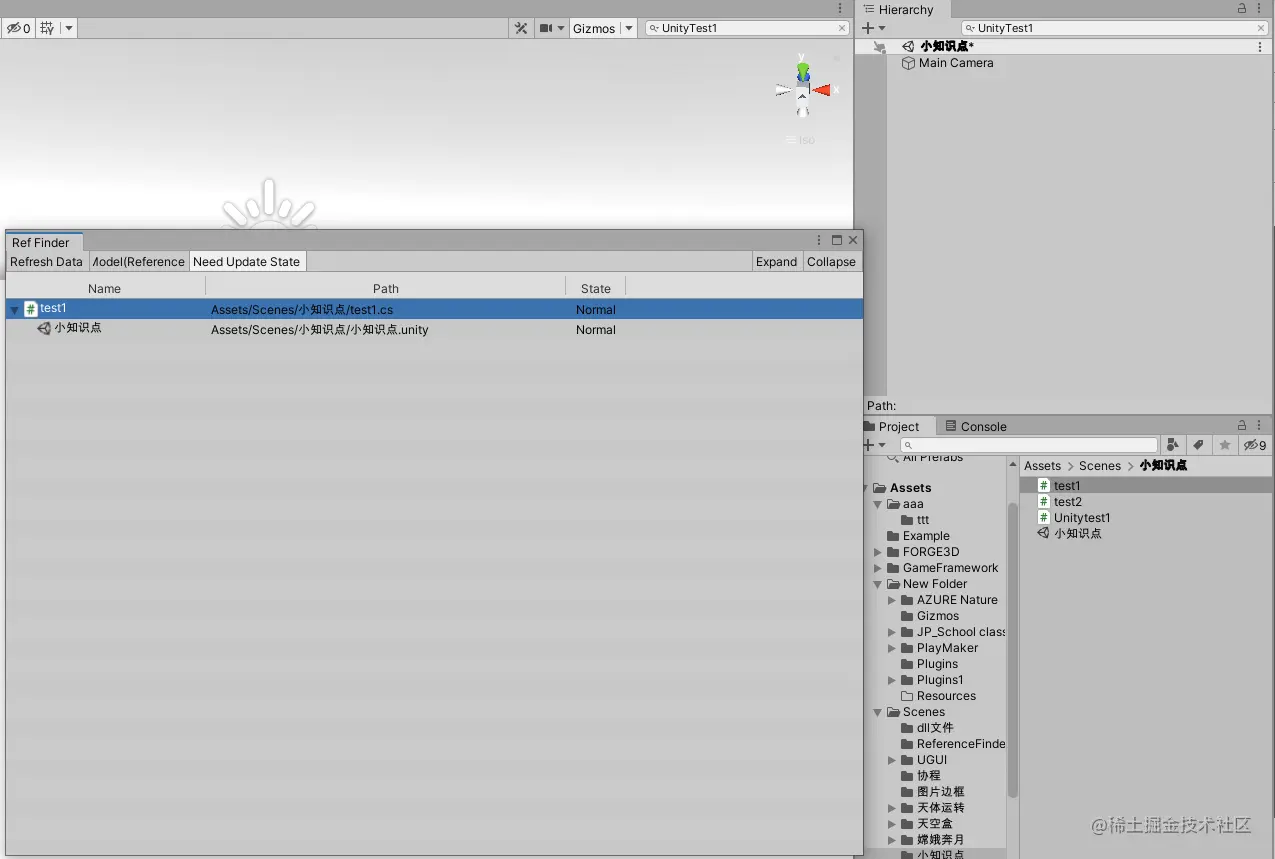
Task: Select test1 script in Project file list
Action: pos(1146,485)
